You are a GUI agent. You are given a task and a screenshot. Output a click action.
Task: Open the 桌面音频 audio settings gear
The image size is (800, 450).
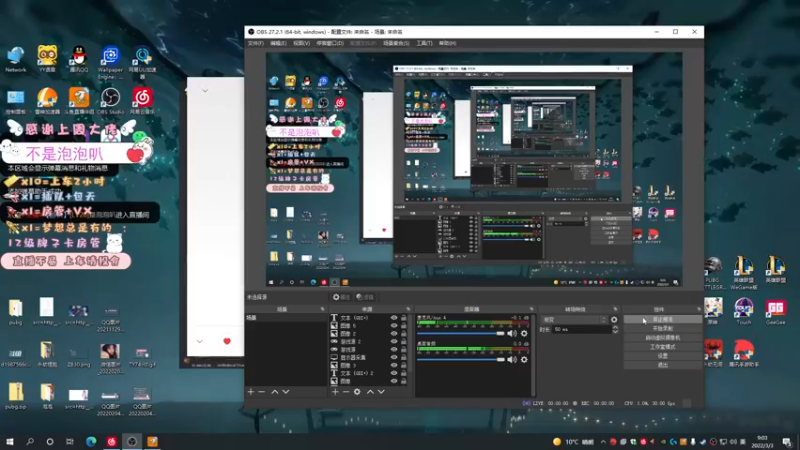click(x=524, y=360)
